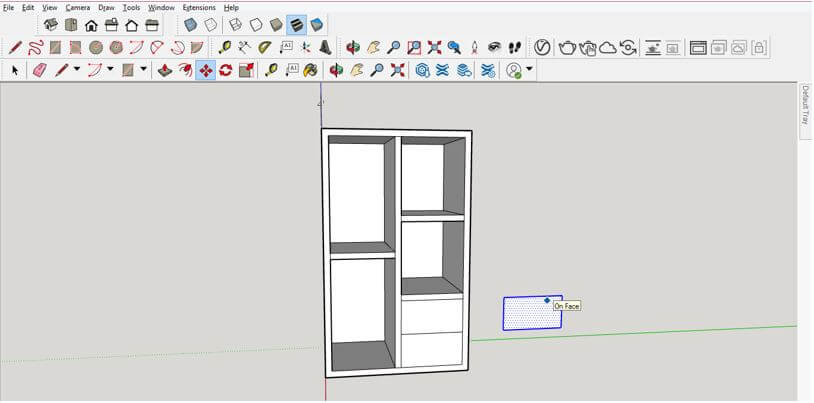Switch to Iso view
Image resolution: width=814 pixels, height=403 pixels.
(50, 25)
